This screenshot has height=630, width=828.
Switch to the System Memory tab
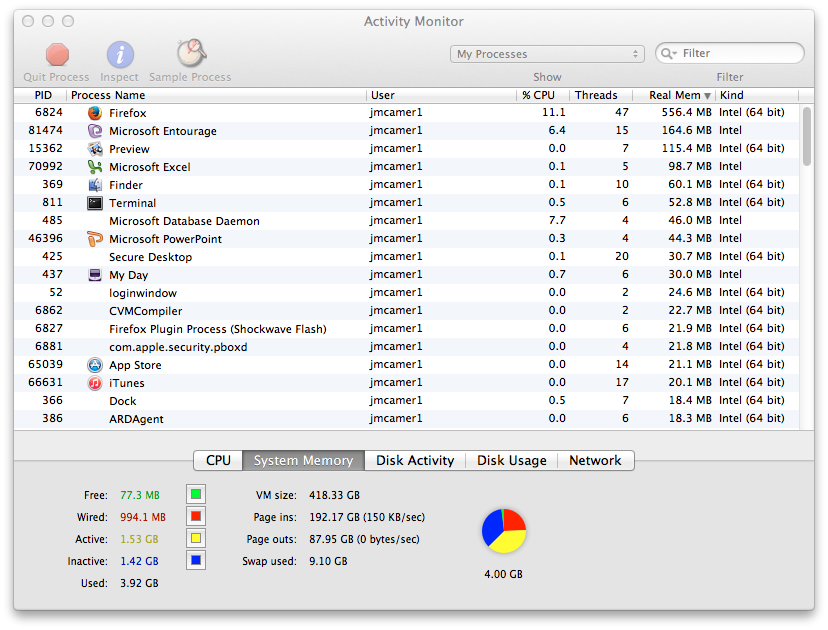[303, 460]
